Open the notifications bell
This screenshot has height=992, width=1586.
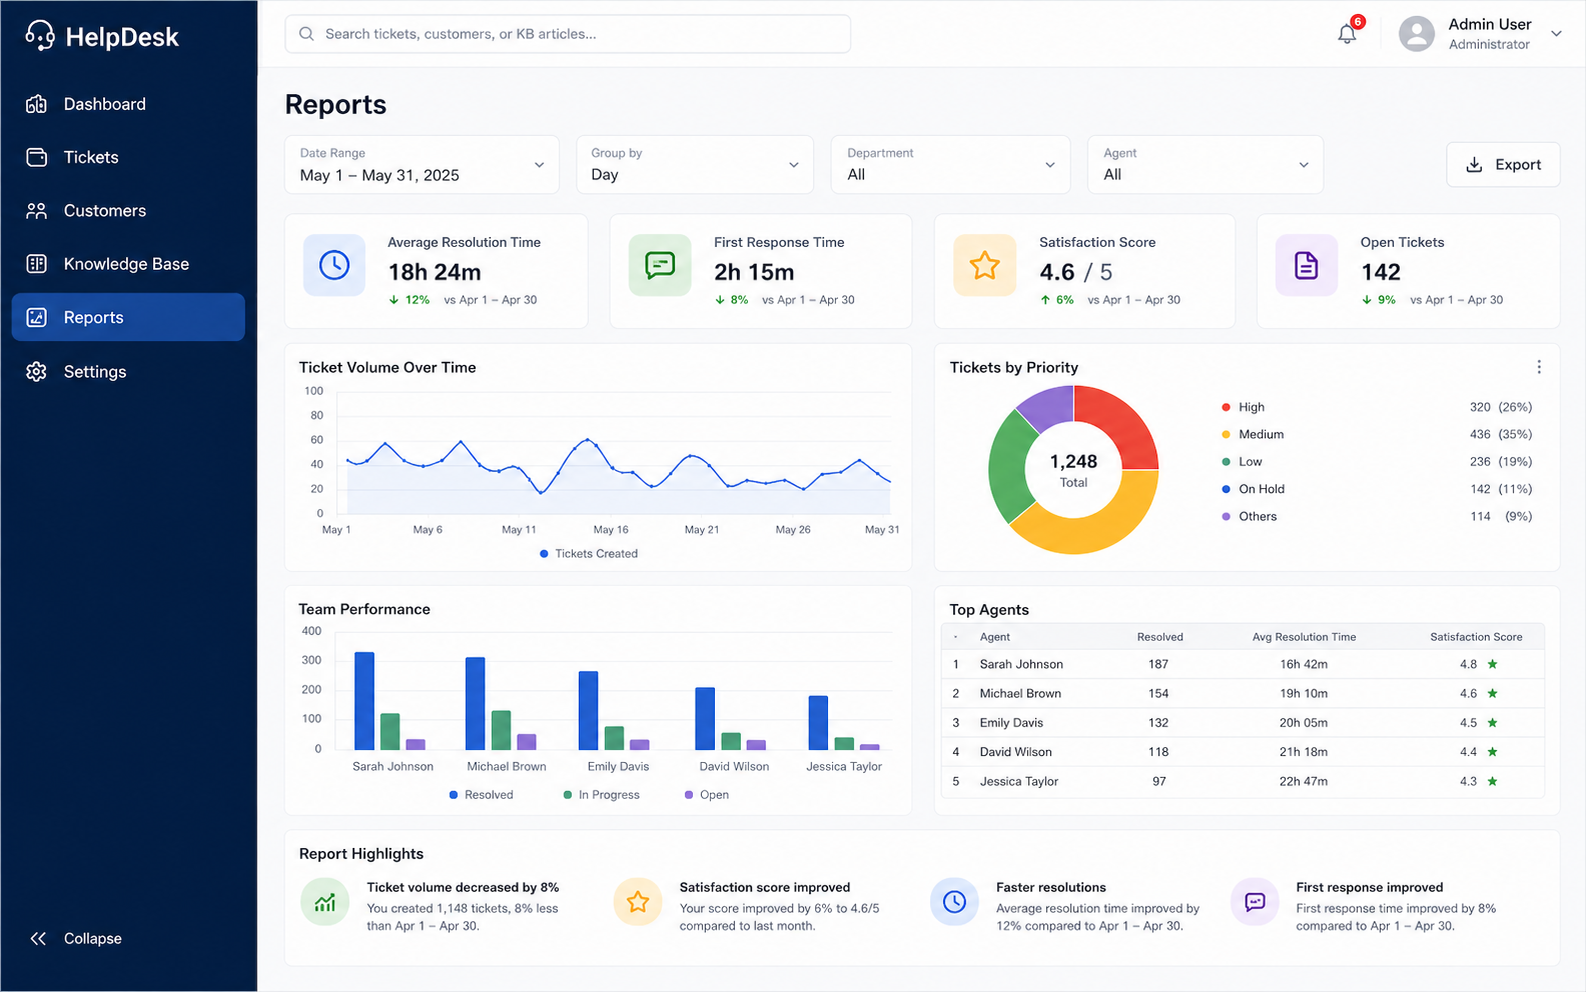point(1347,34)
